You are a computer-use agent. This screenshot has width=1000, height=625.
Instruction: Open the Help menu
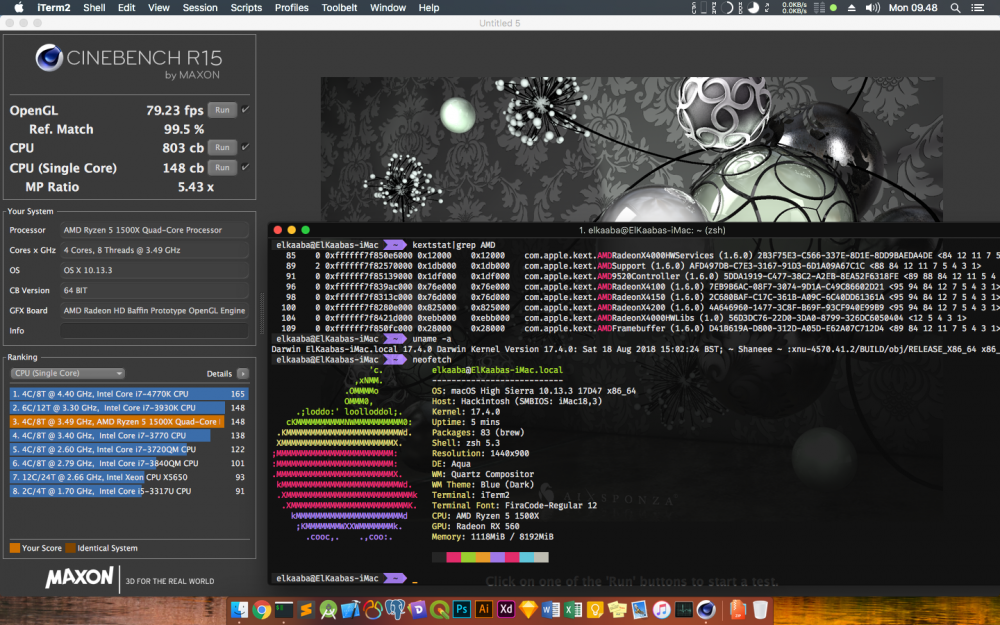(429, 8)
